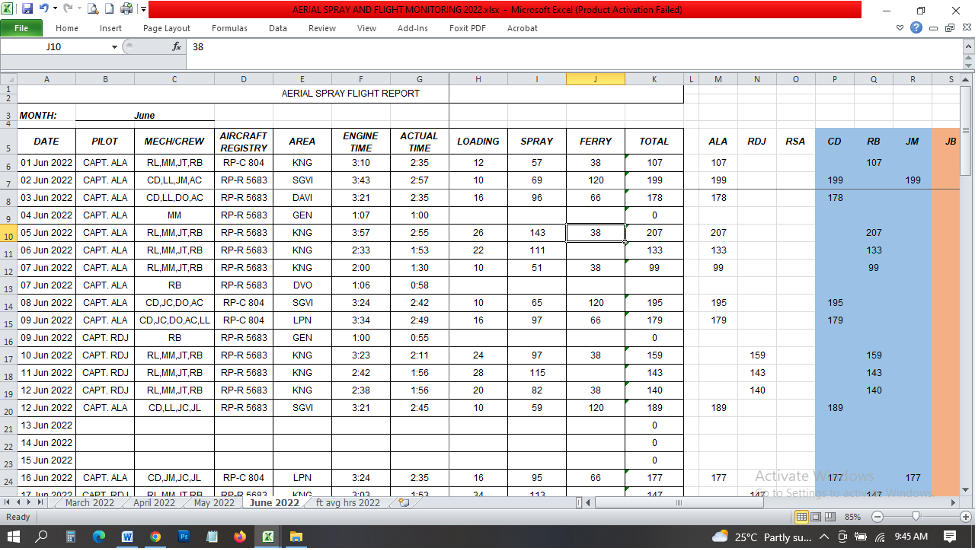
Task: Open the Name Box dropdown arrow
Action: [x=115, y=47]
